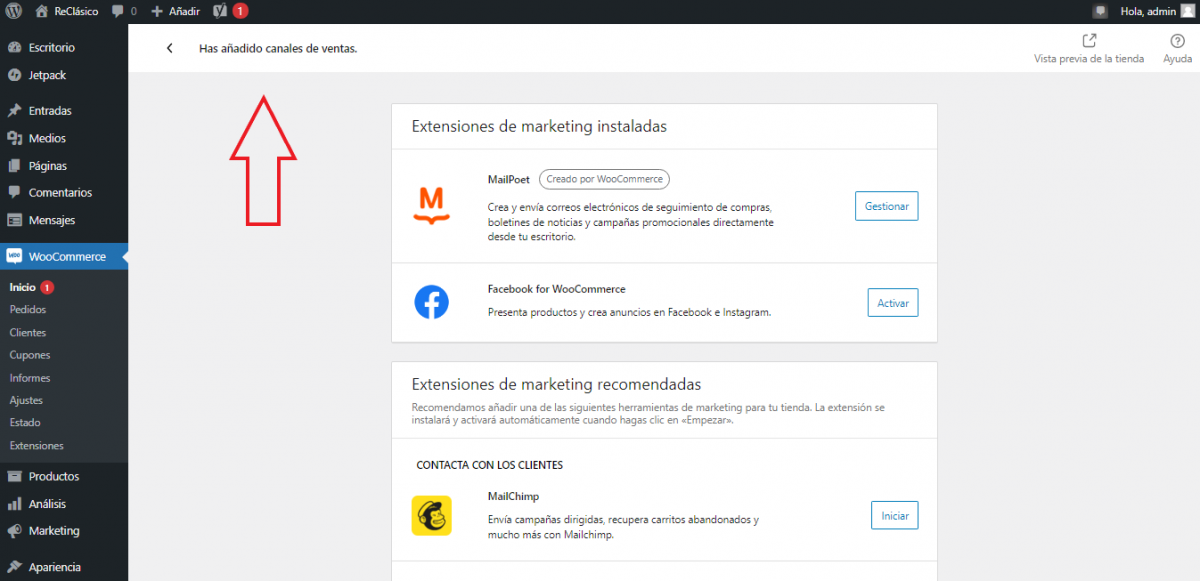Open store preview external link icon
This screenshot has height=581, width=1200.
(1089, 41)
